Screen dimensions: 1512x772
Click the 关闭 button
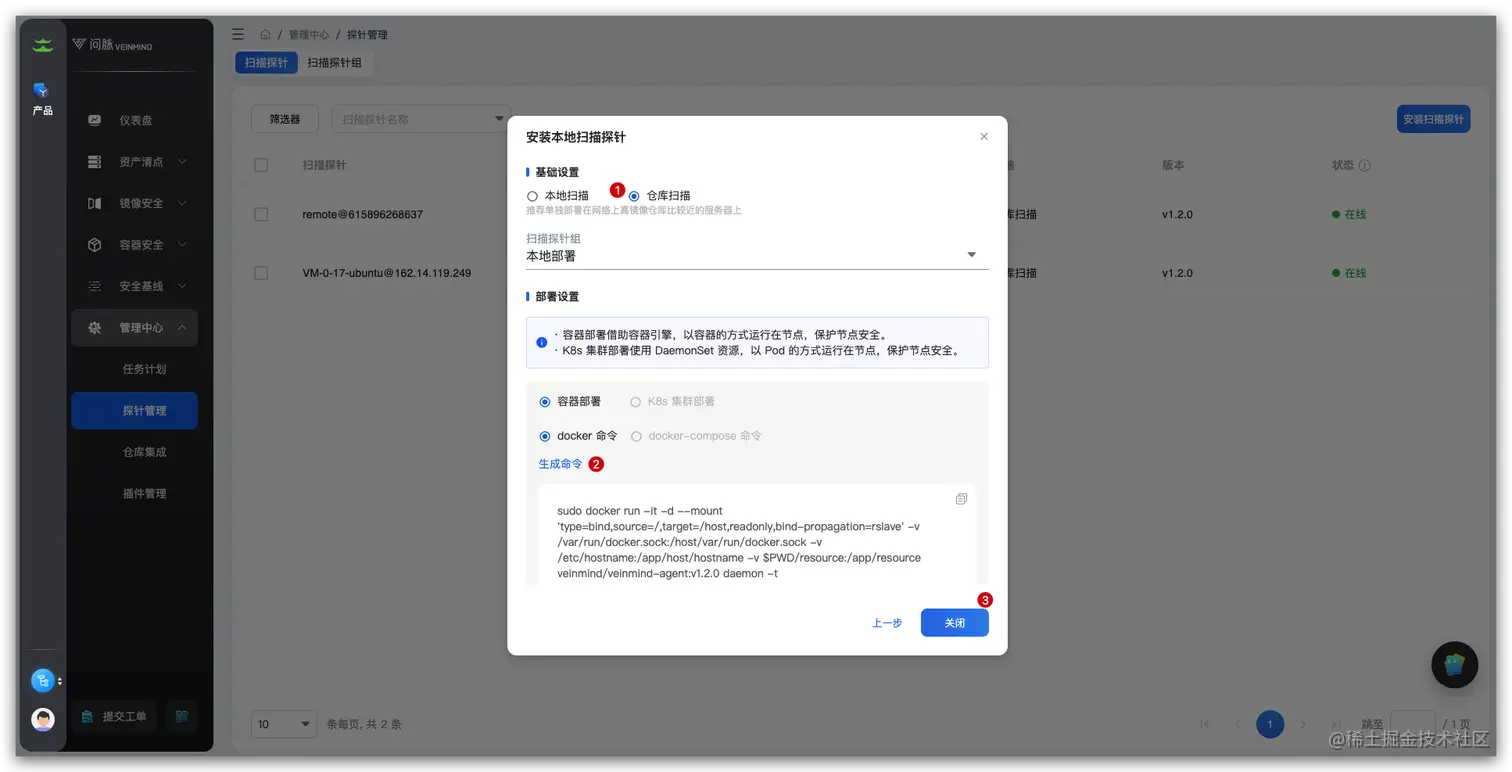pos(955,623)
